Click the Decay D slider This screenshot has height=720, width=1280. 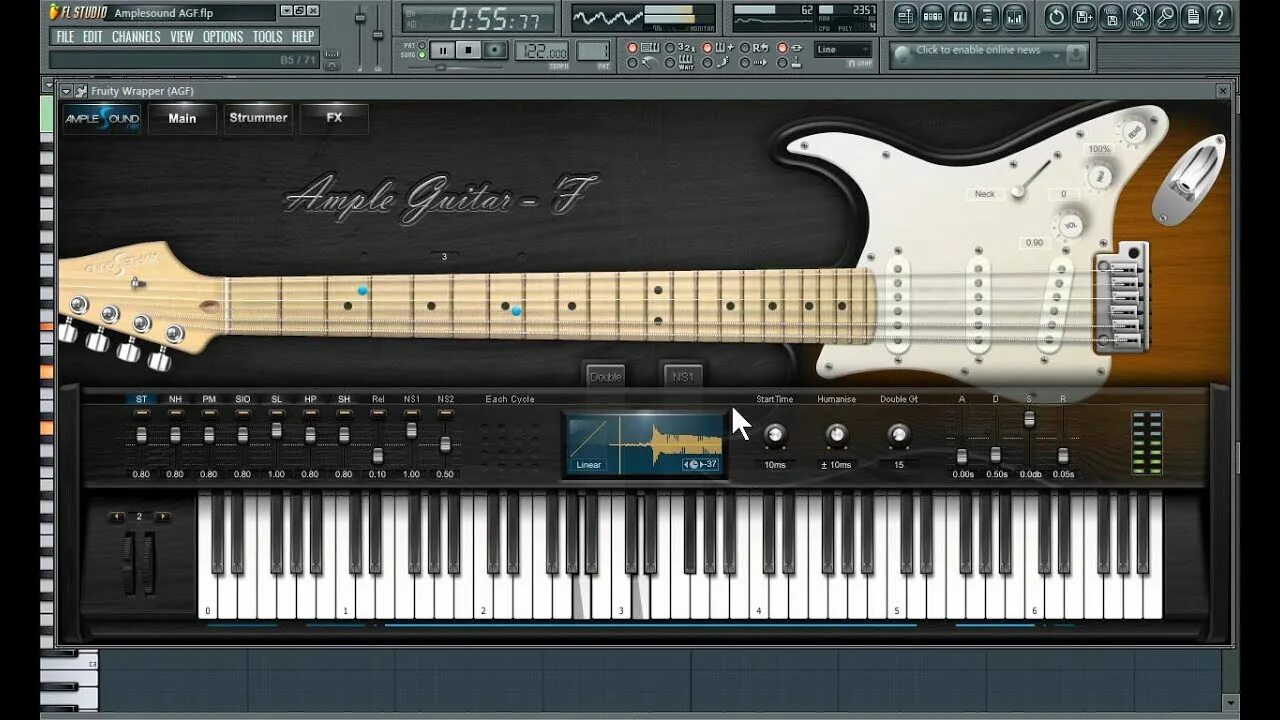click(996, 454)
